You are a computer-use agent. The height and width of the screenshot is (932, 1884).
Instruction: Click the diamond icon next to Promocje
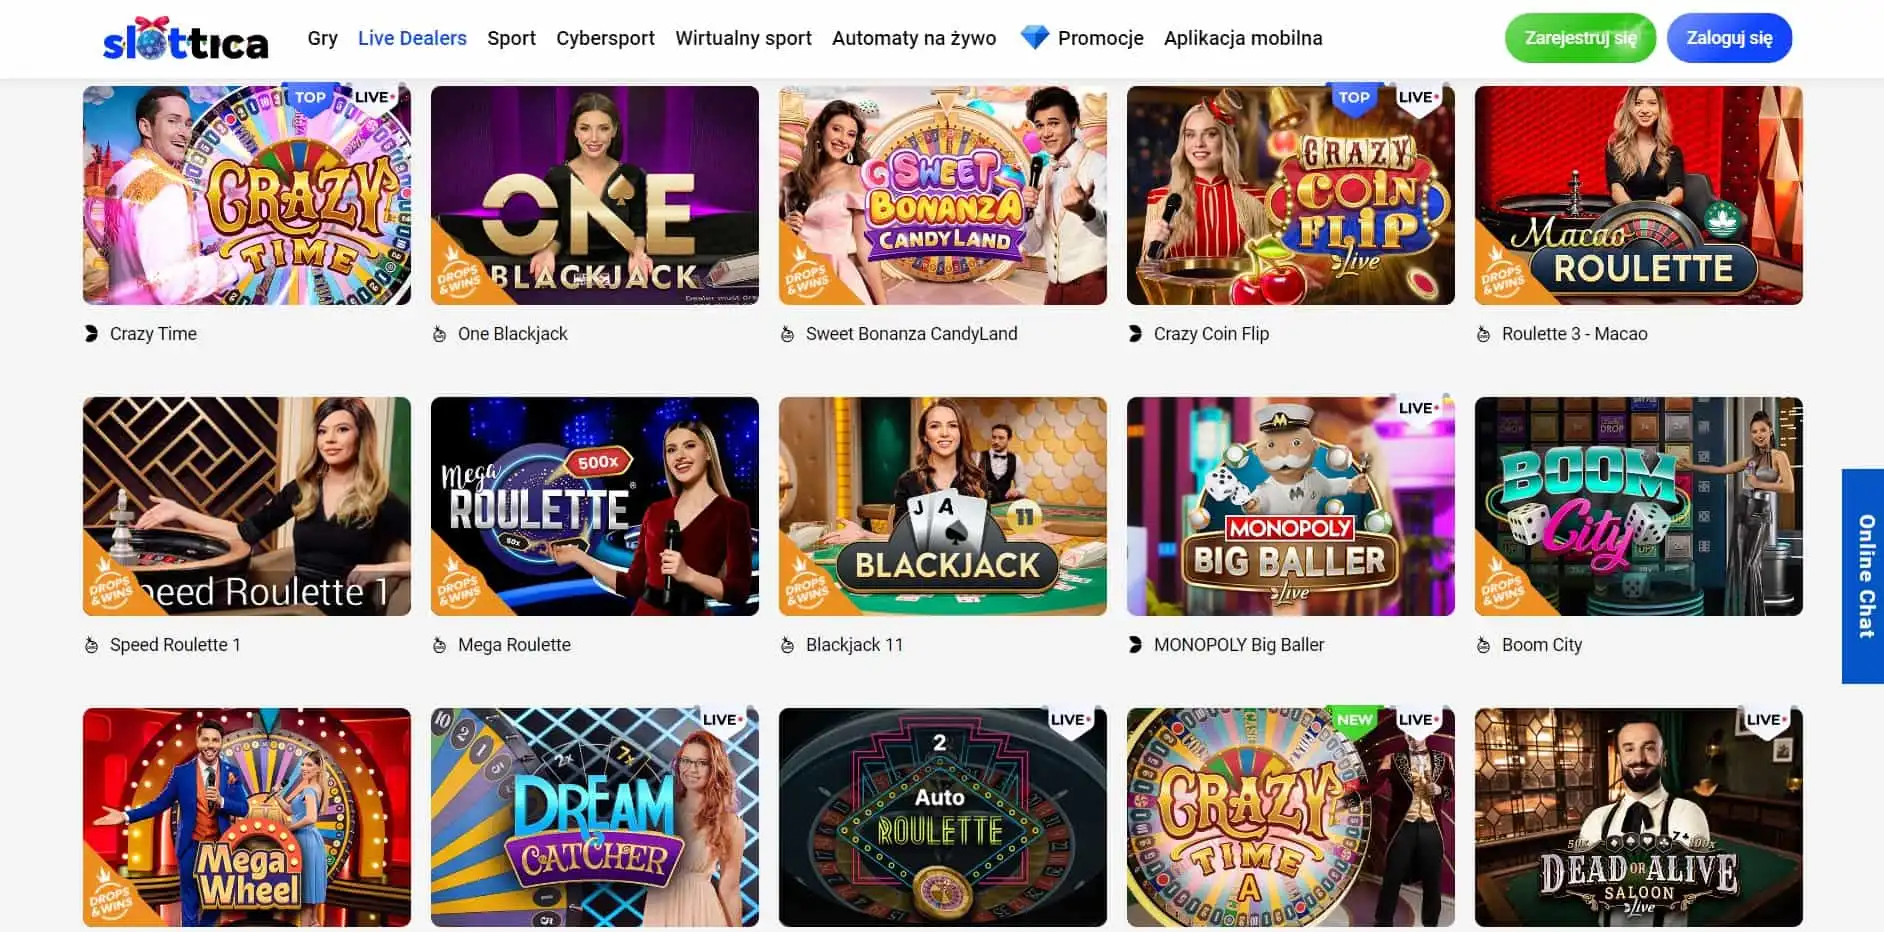coord(1035,38)
